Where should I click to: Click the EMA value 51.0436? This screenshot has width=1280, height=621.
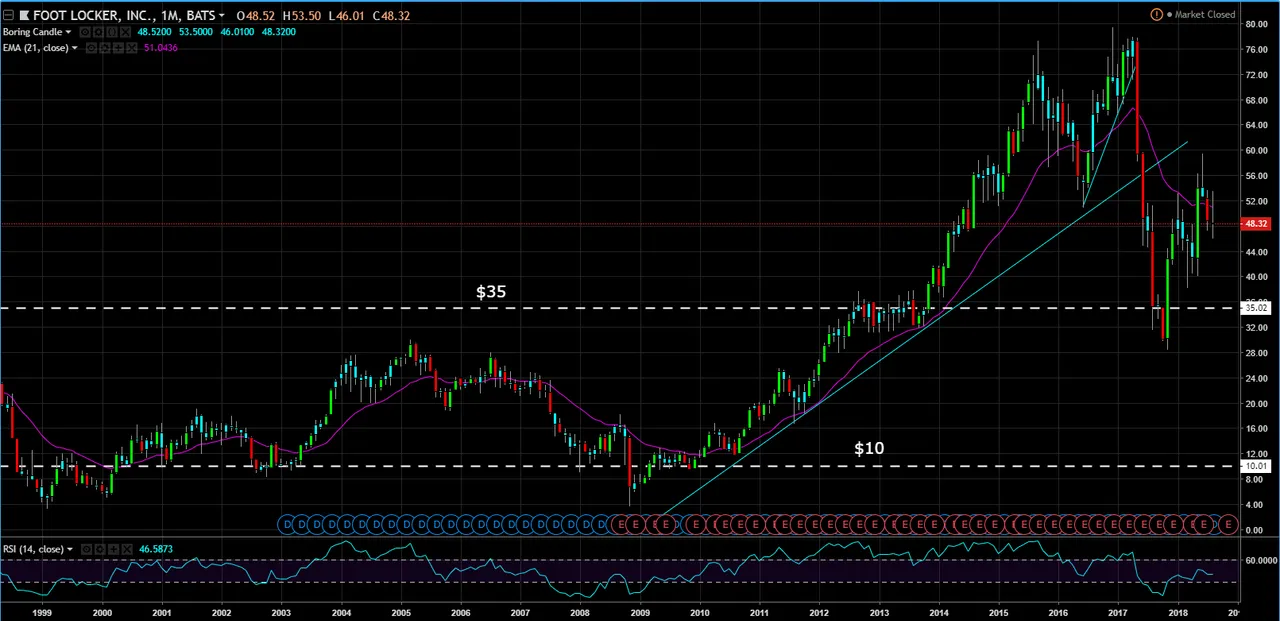(x=161, y=48)
